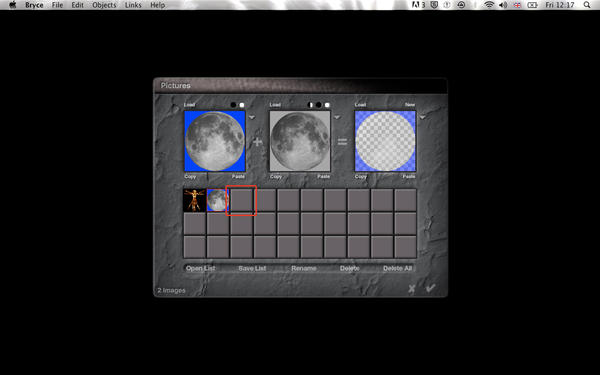Image resolution: width=600 pixels, height=375 pixels.
Task: Fill color image with white square
Action: click(x=242, y=105)
